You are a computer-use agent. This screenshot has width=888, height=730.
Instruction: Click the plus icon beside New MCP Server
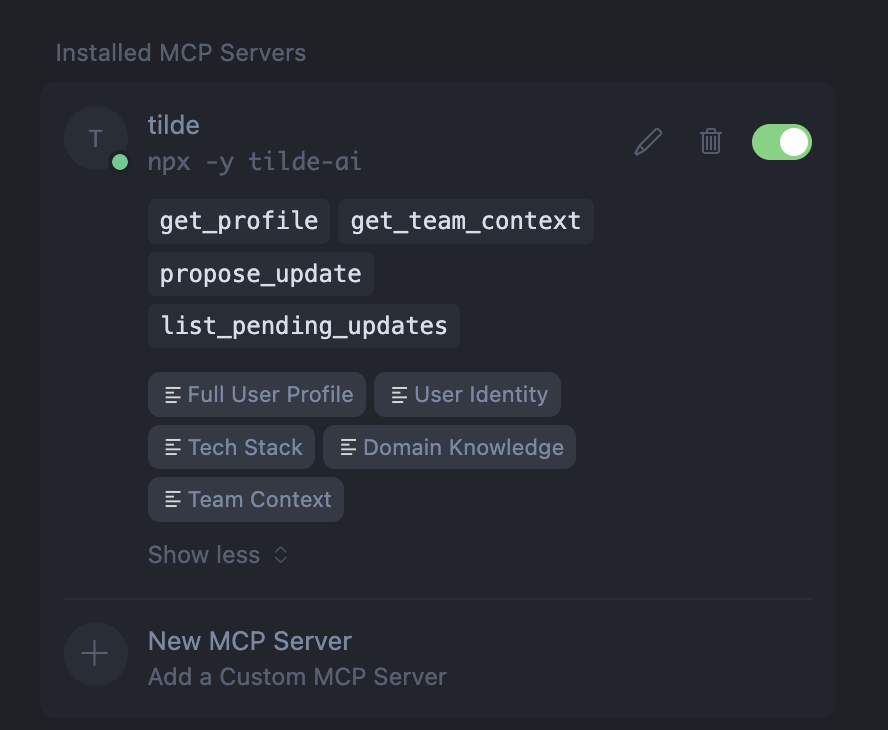click(95, 653)
